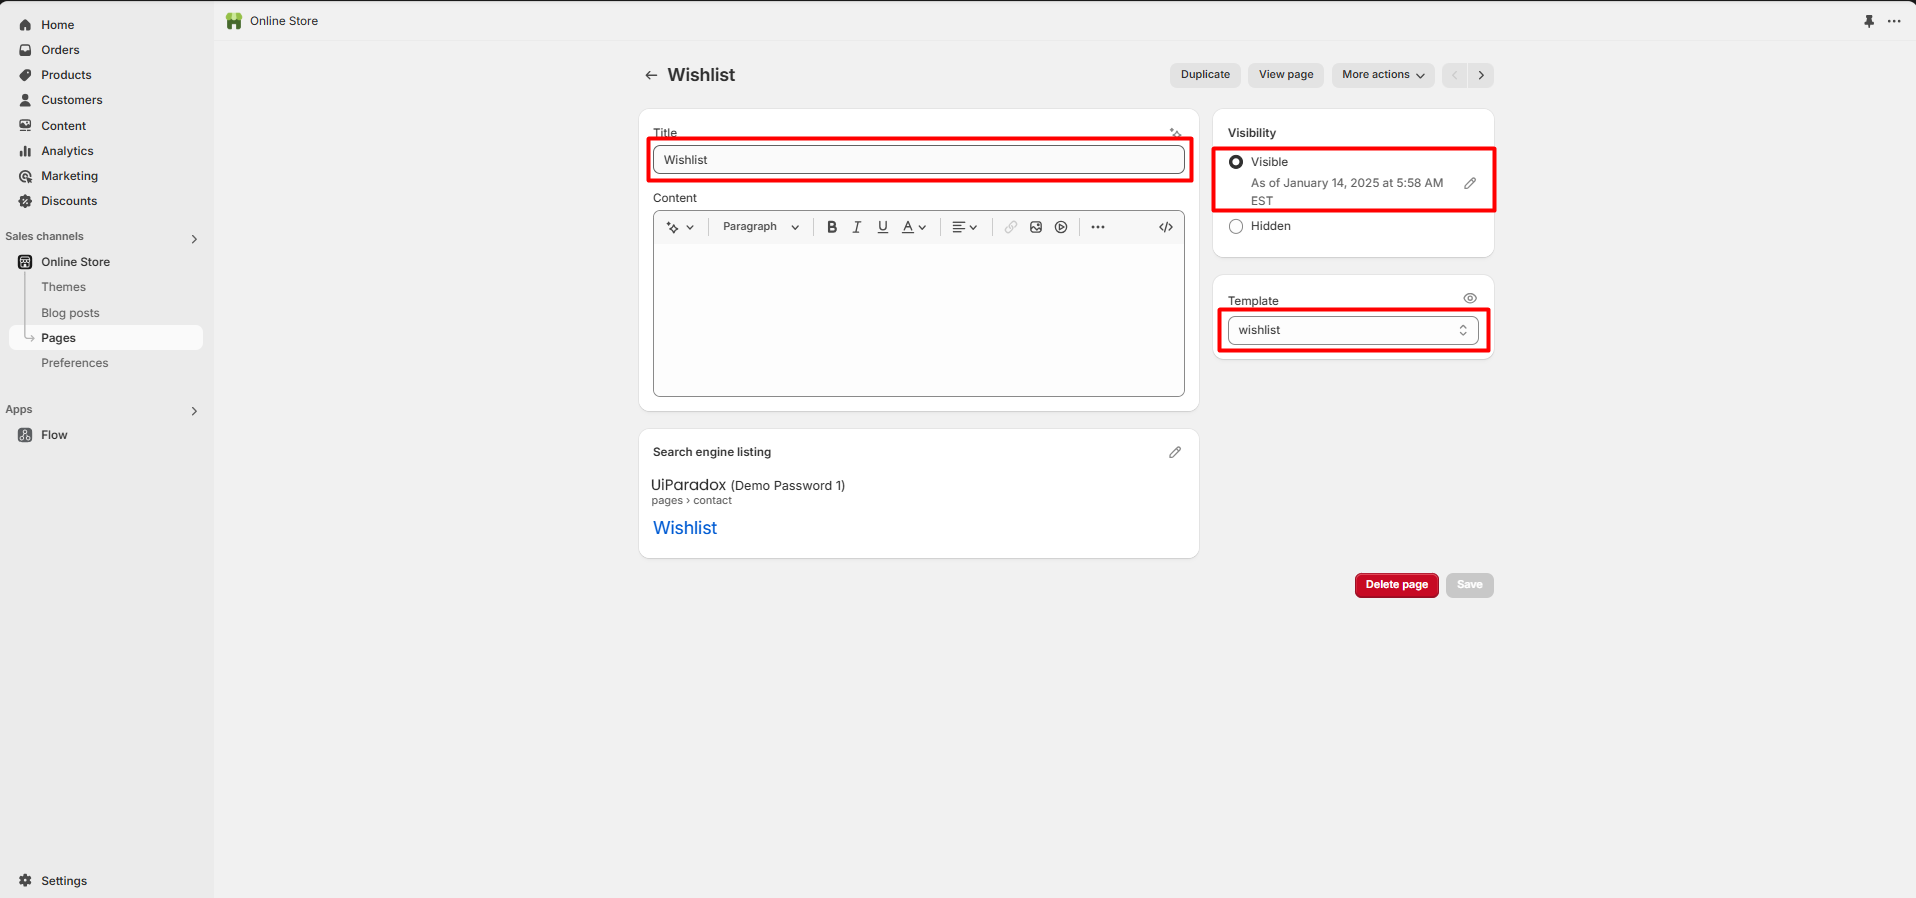Click the "pages › contact" URL text

691,501
